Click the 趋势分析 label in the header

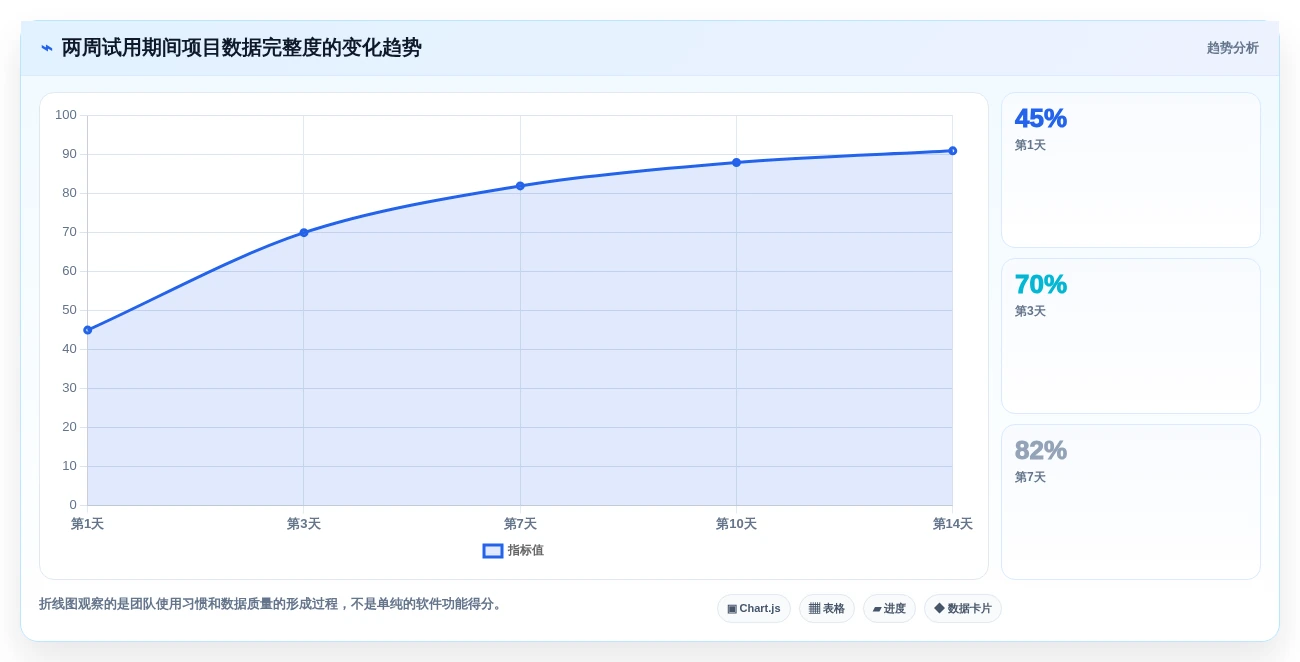[x=1232, y=48]
